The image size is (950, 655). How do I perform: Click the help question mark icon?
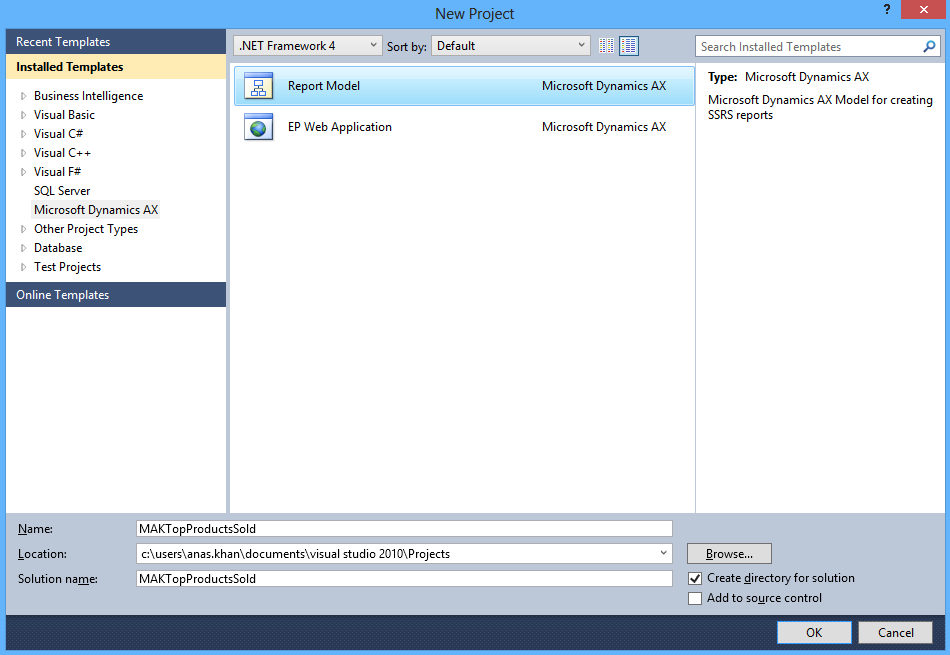tap(886, 10)
